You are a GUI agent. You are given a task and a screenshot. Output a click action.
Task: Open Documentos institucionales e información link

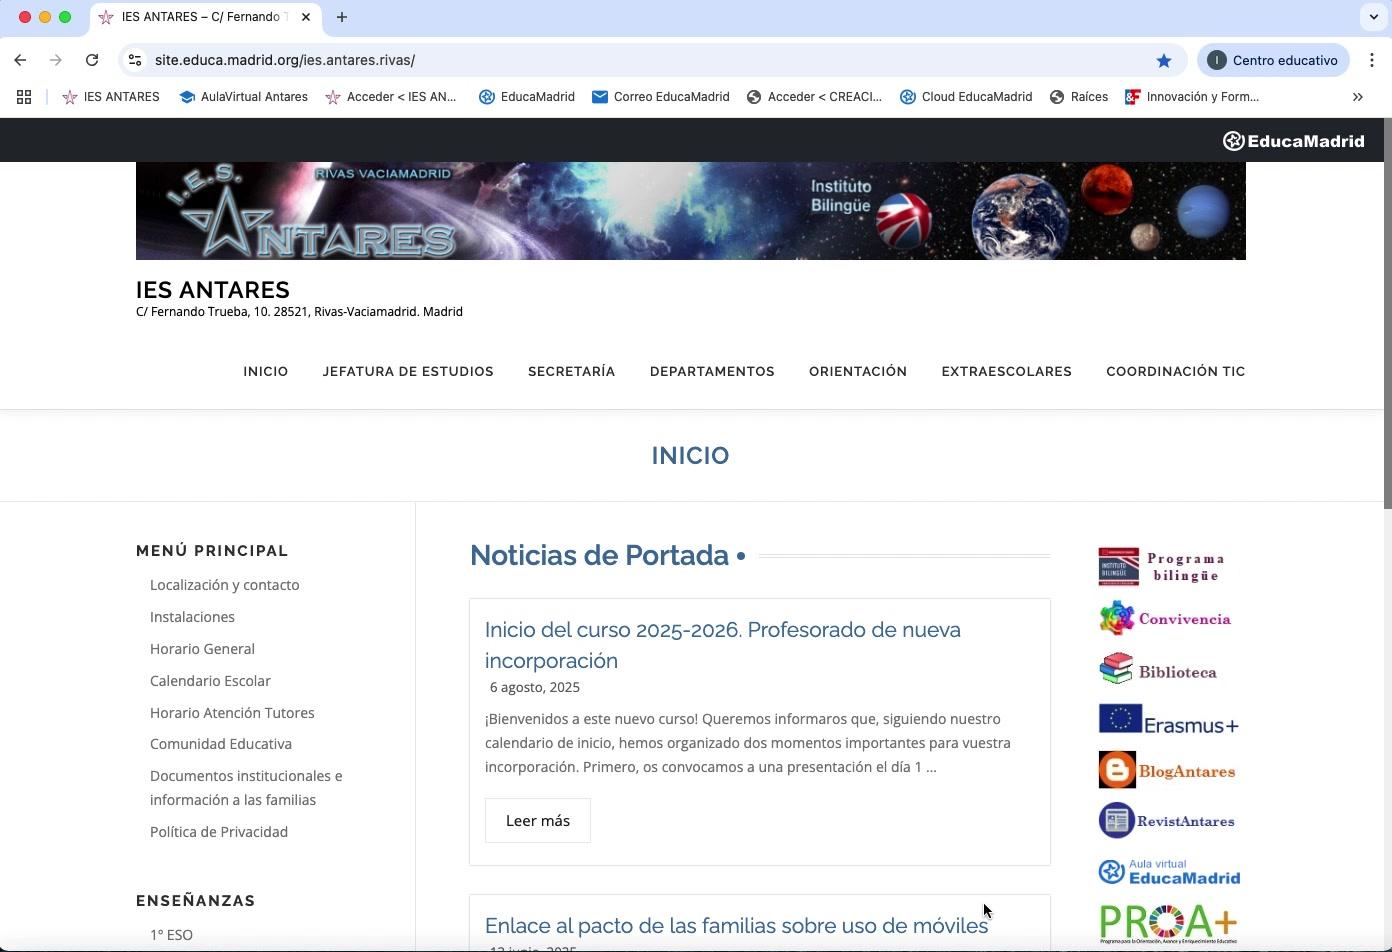click(x=246, y=788)
